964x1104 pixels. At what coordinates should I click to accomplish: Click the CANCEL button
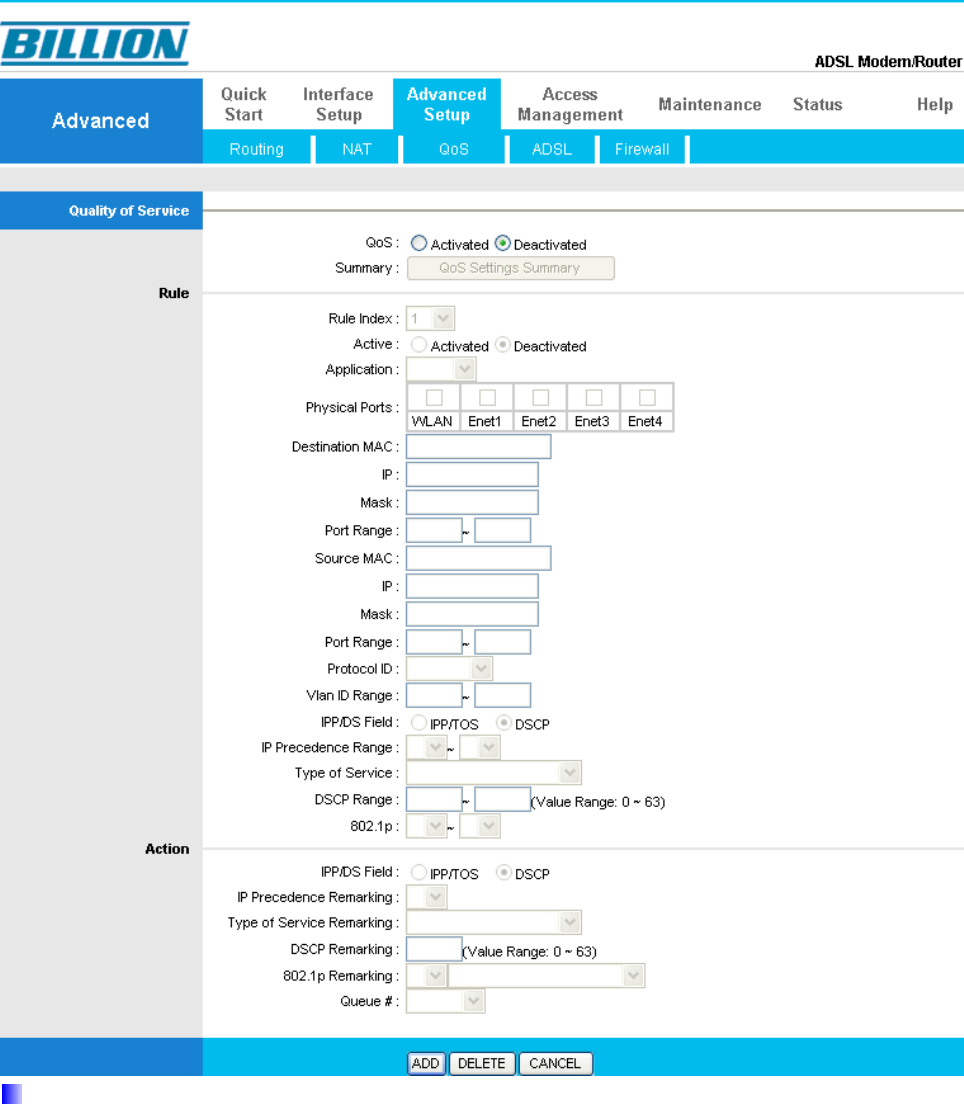pyautogui.click(x=556, y=1063)
